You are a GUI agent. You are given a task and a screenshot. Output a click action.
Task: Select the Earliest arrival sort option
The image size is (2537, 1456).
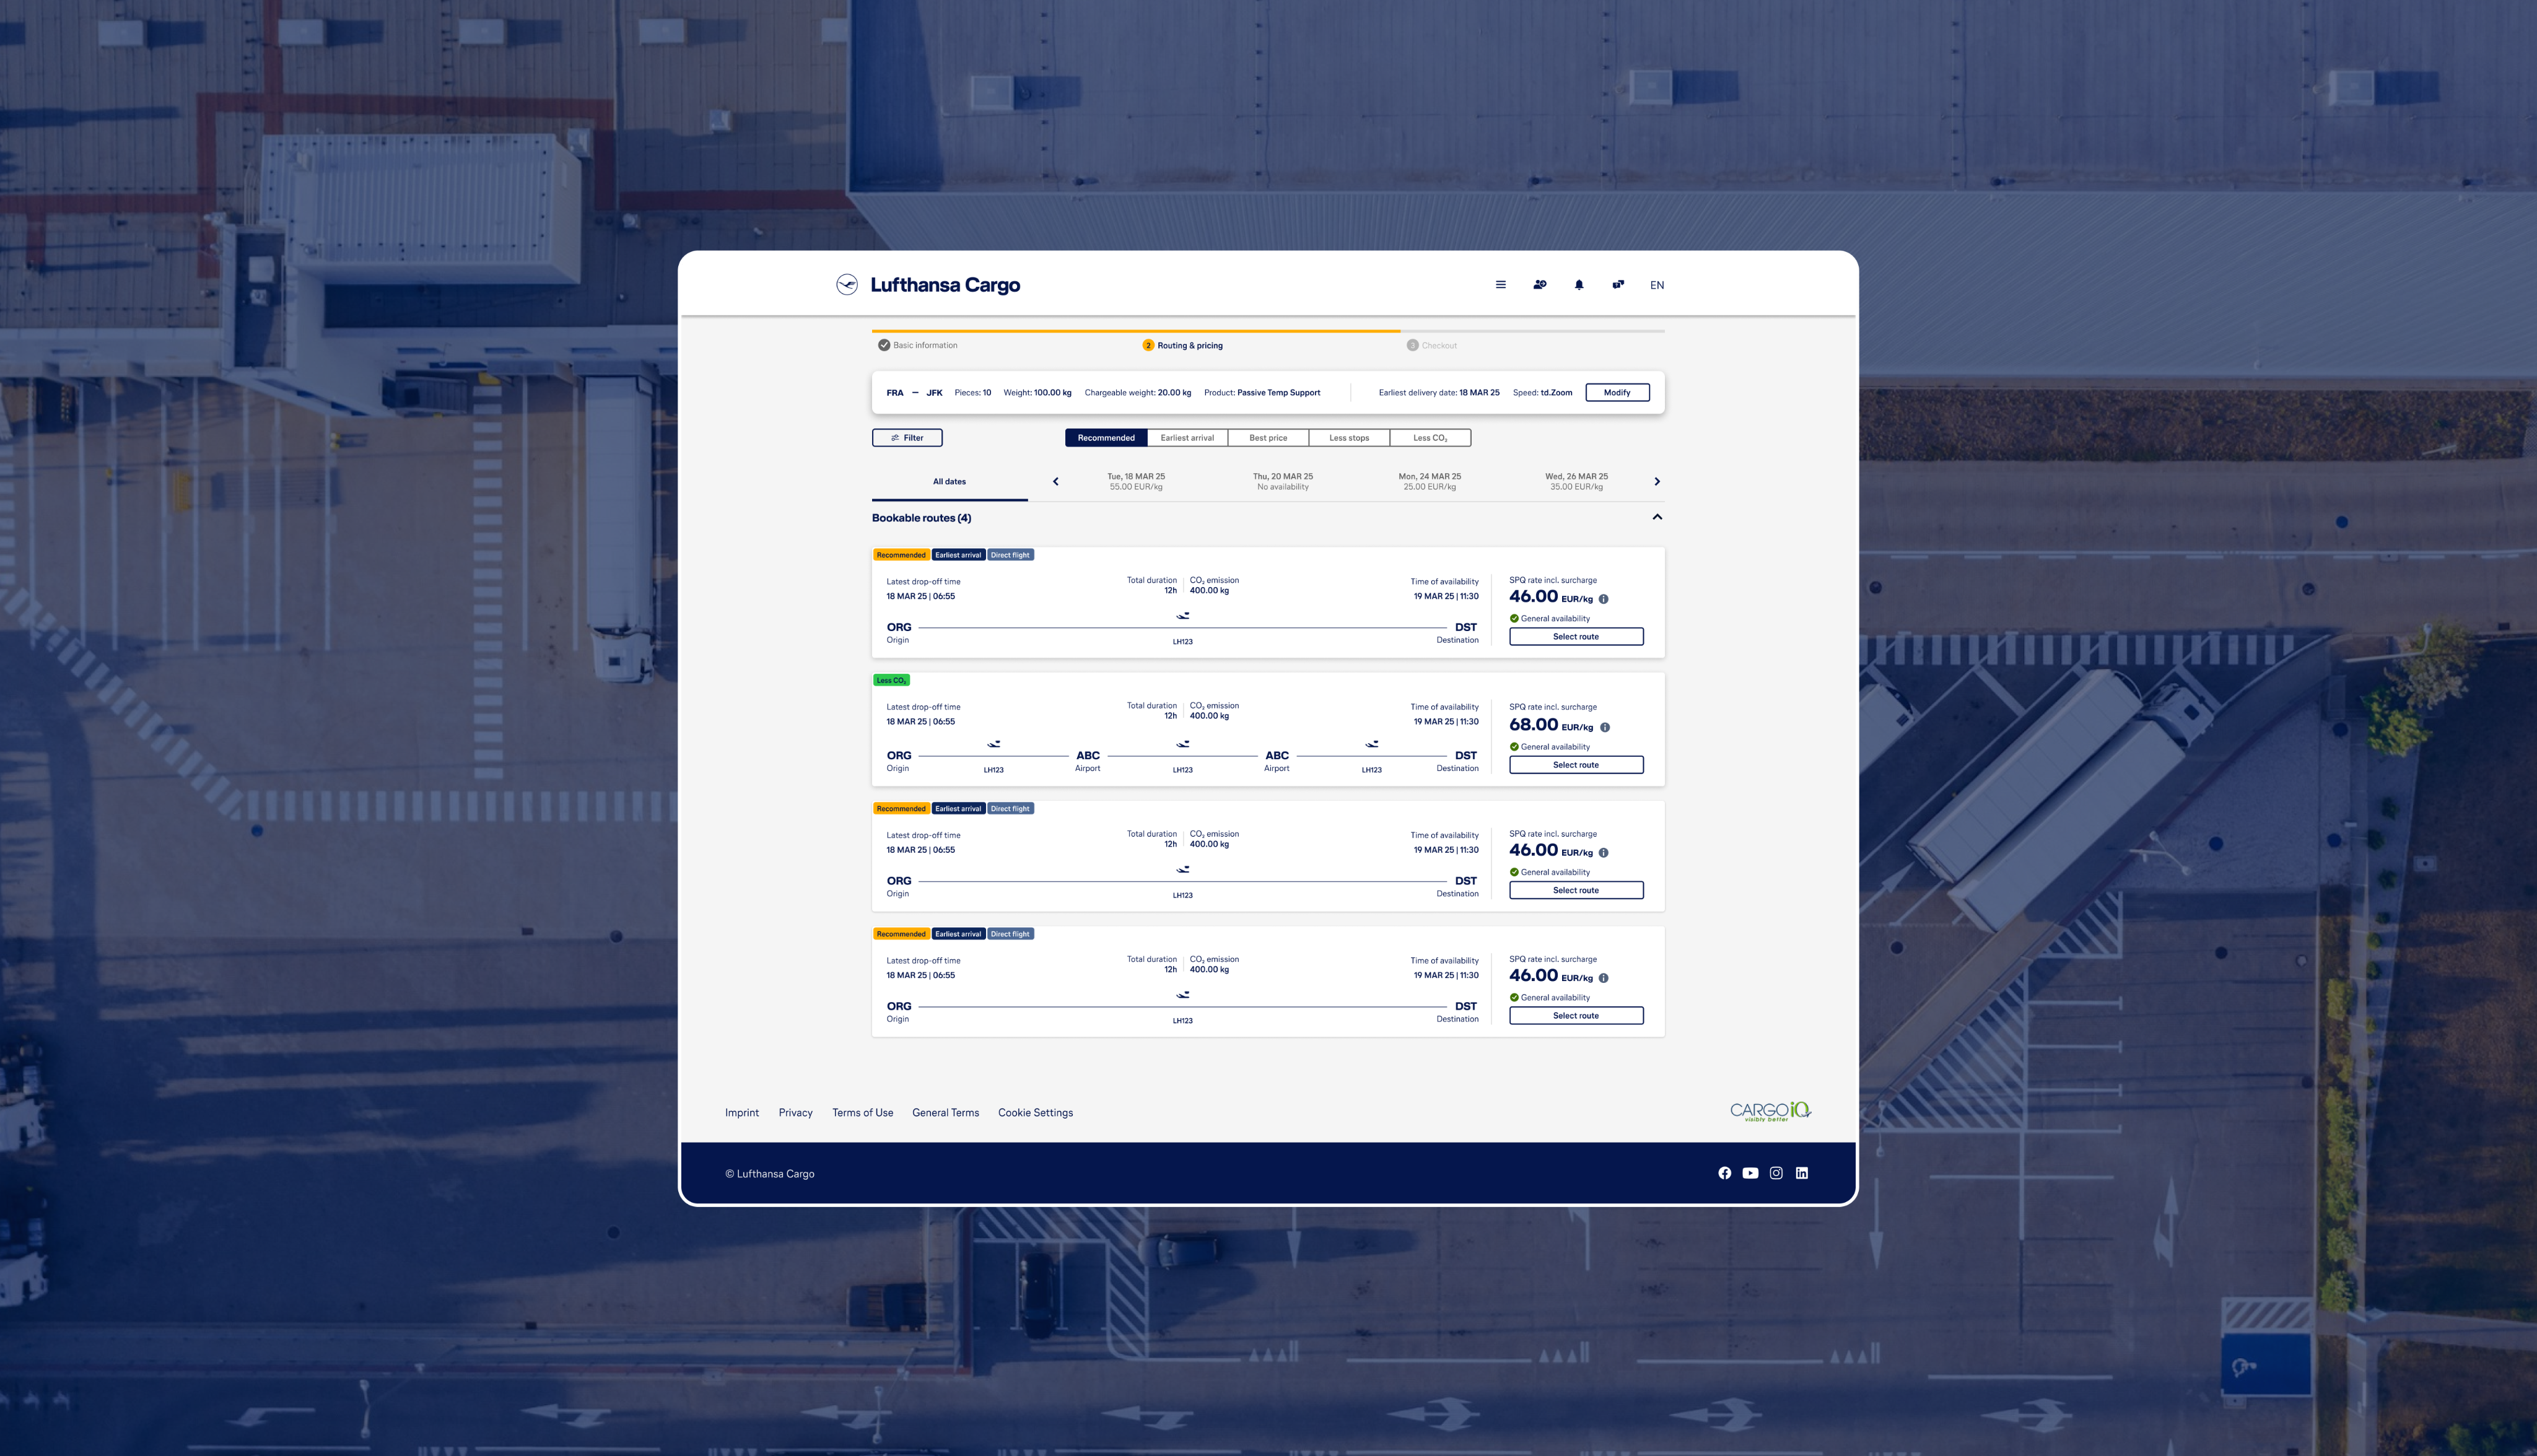[x=1187, y=438]
